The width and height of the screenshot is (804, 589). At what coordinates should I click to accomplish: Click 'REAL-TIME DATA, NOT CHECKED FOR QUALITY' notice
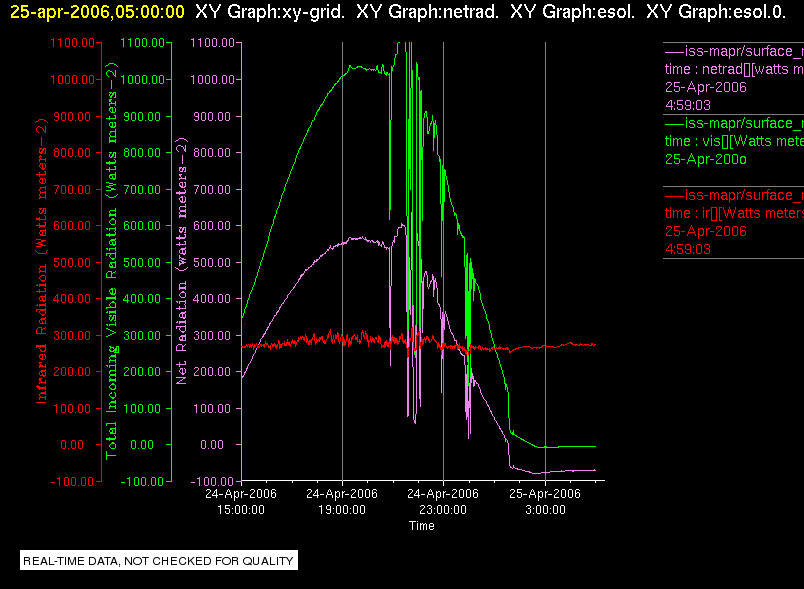click(x=158, y=561)
